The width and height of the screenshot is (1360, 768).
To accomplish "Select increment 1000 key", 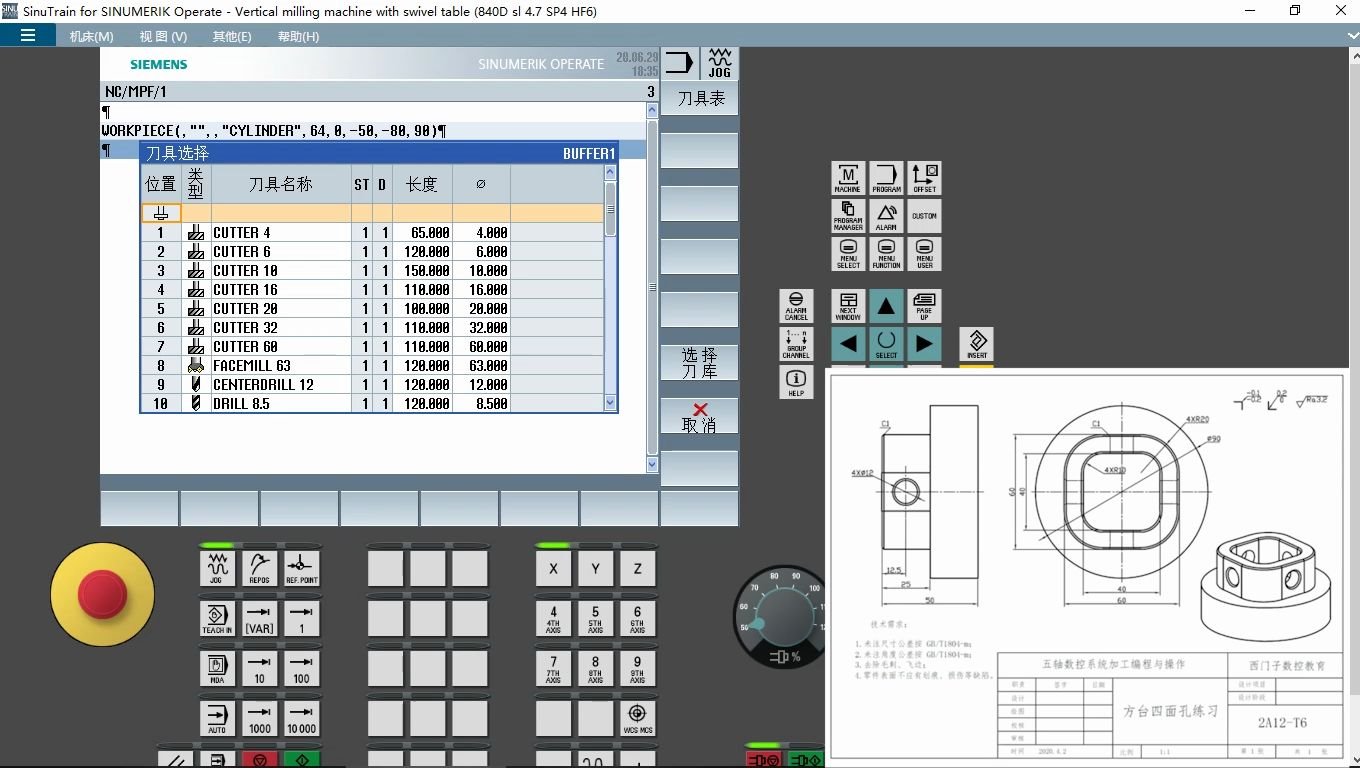I will [x=259, y=718].
